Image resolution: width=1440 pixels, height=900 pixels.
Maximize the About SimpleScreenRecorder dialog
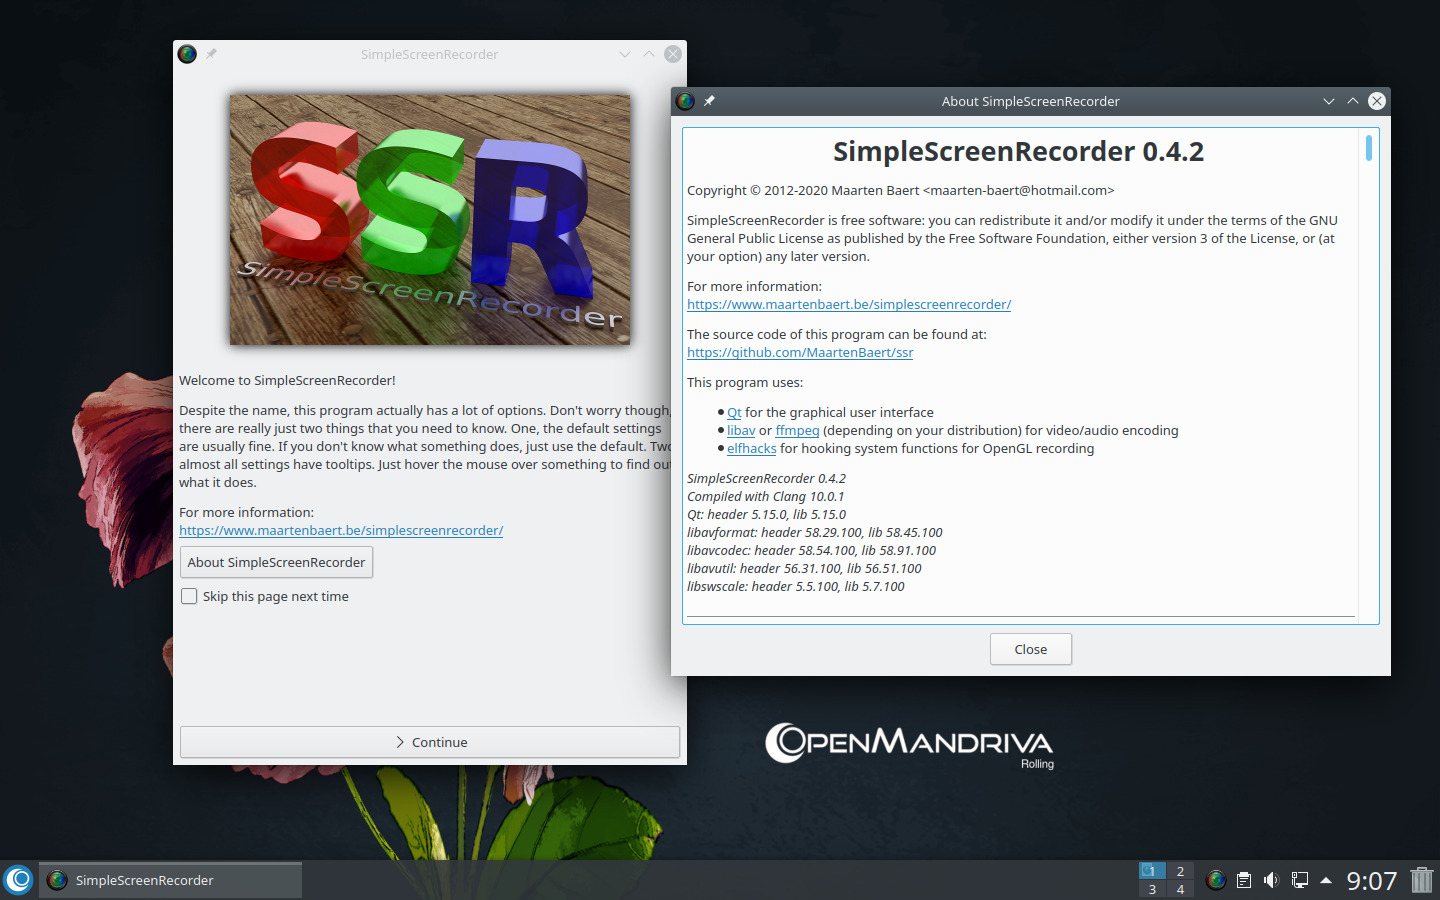[x=1353, y=101]
